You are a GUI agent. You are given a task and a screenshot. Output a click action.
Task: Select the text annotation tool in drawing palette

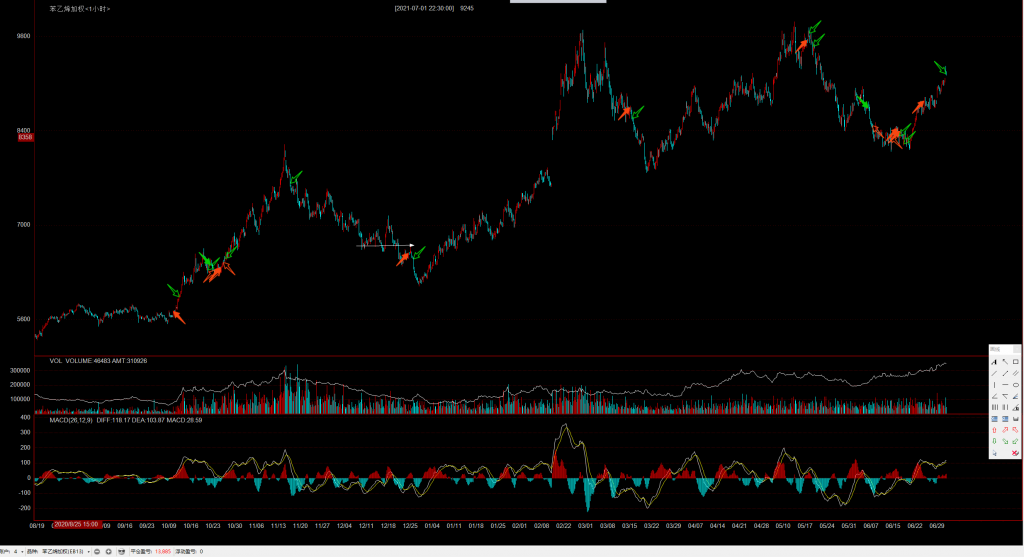(x=993, y=361)
